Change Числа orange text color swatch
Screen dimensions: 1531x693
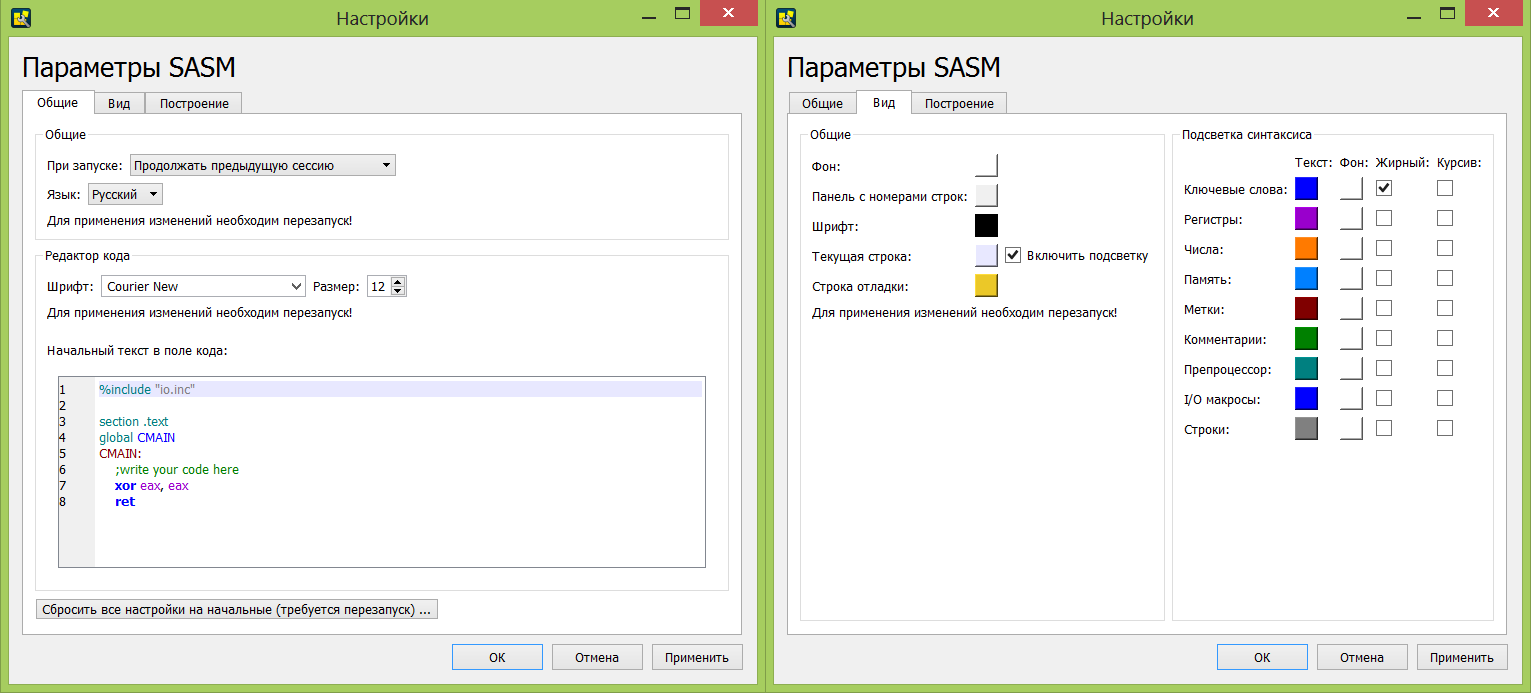pos(1306,248)
